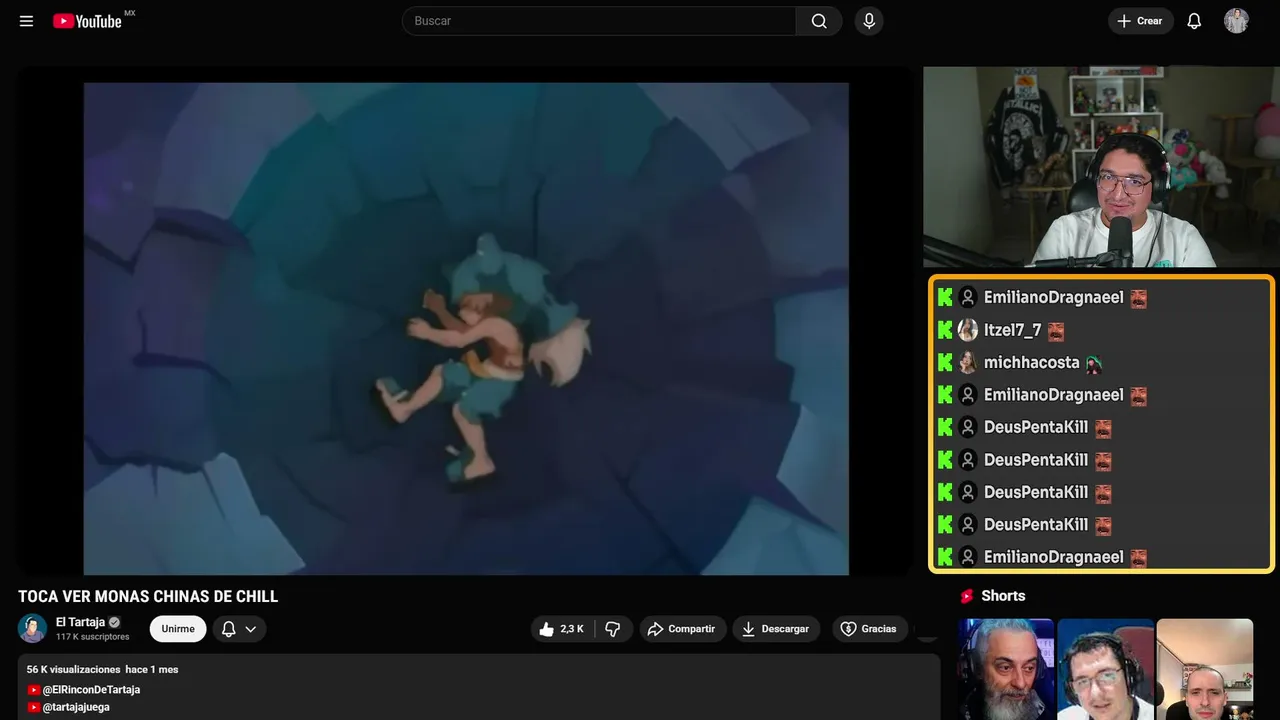Click the michhacosta chat username
Screen dimensions: 1280x720
coord(1031,363)
